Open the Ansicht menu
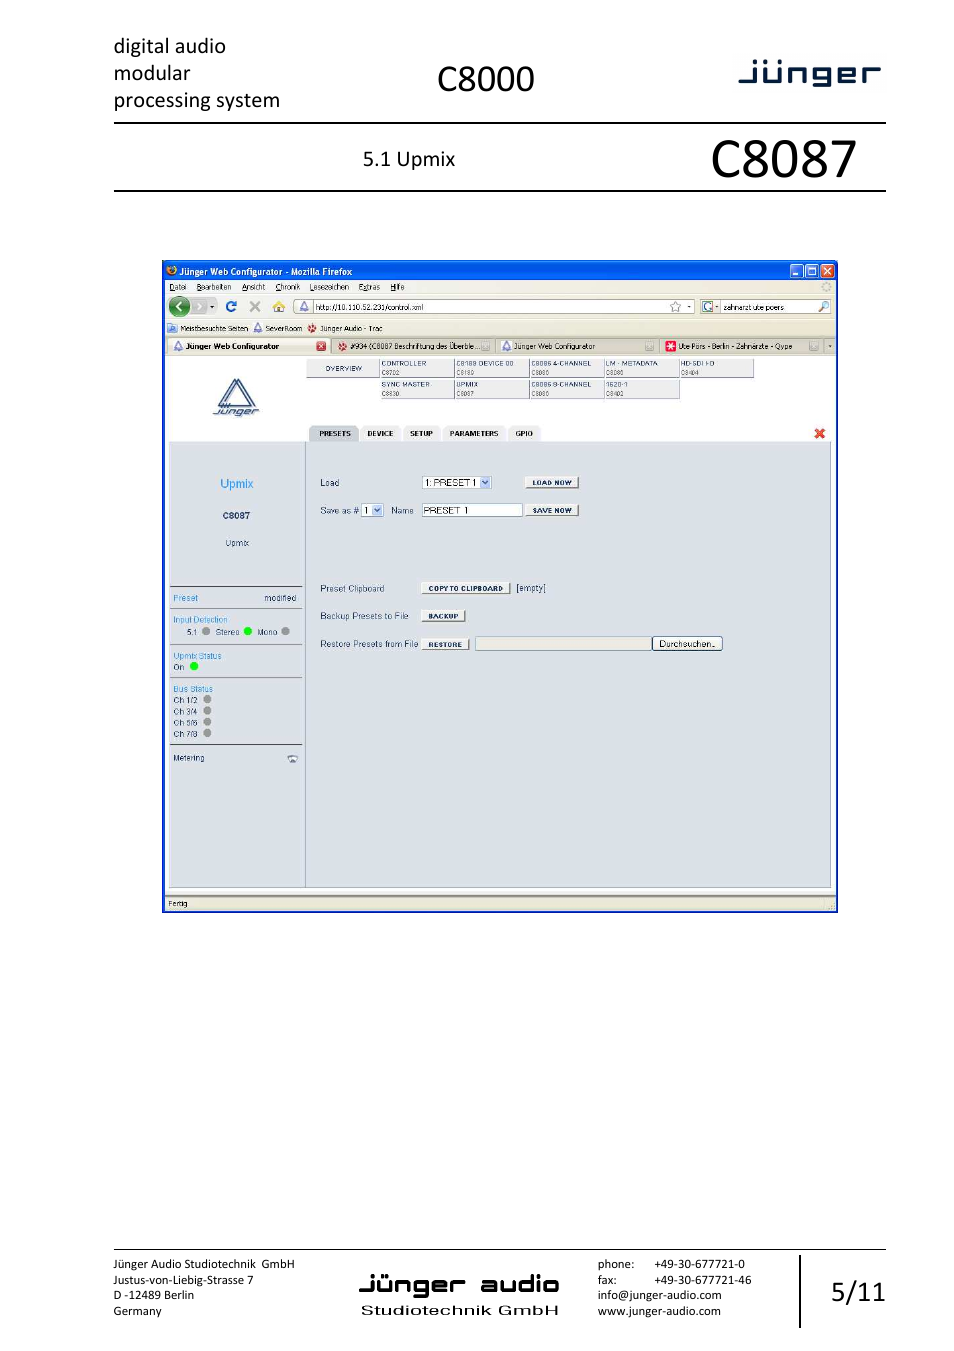 pos(254,287)
